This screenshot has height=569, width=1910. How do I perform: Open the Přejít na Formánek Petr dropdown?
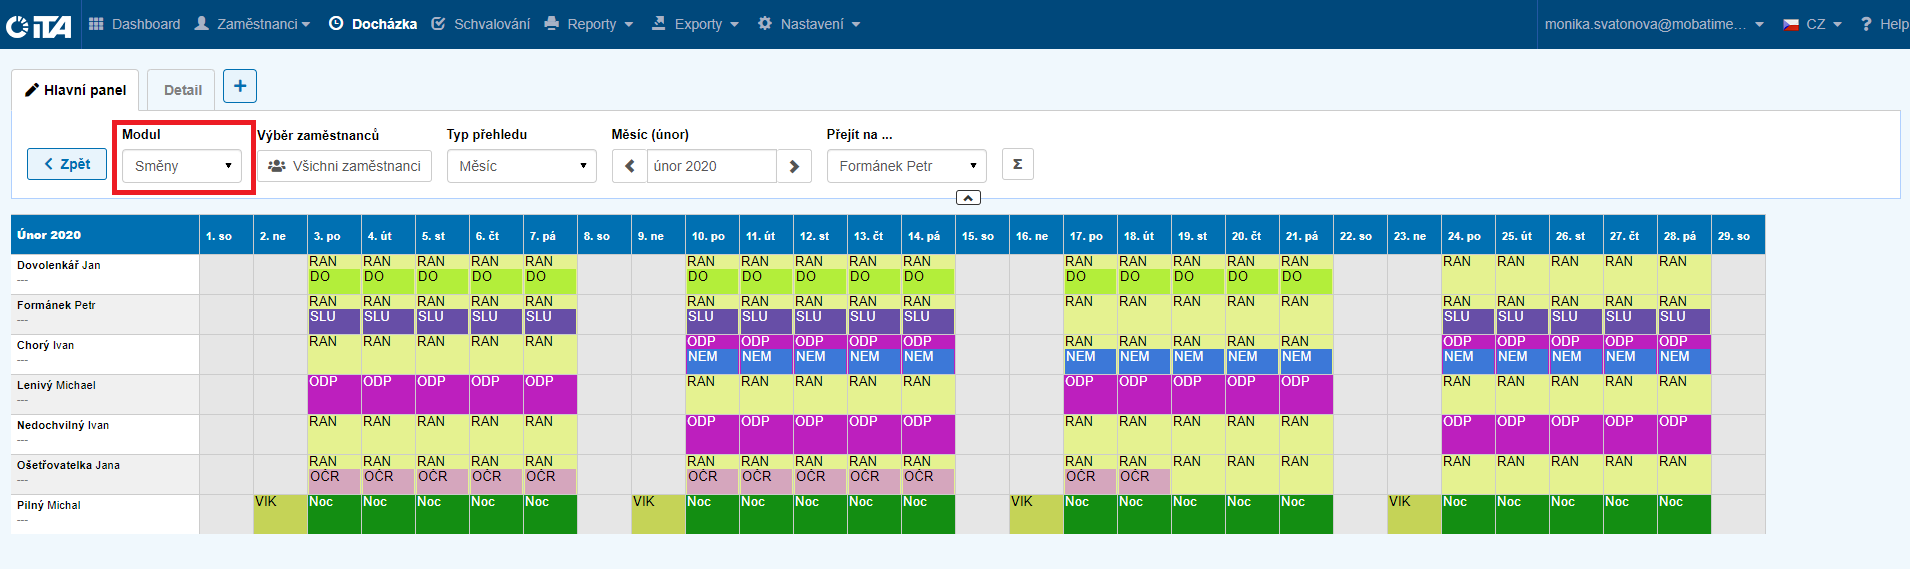(x=906, y=166)
